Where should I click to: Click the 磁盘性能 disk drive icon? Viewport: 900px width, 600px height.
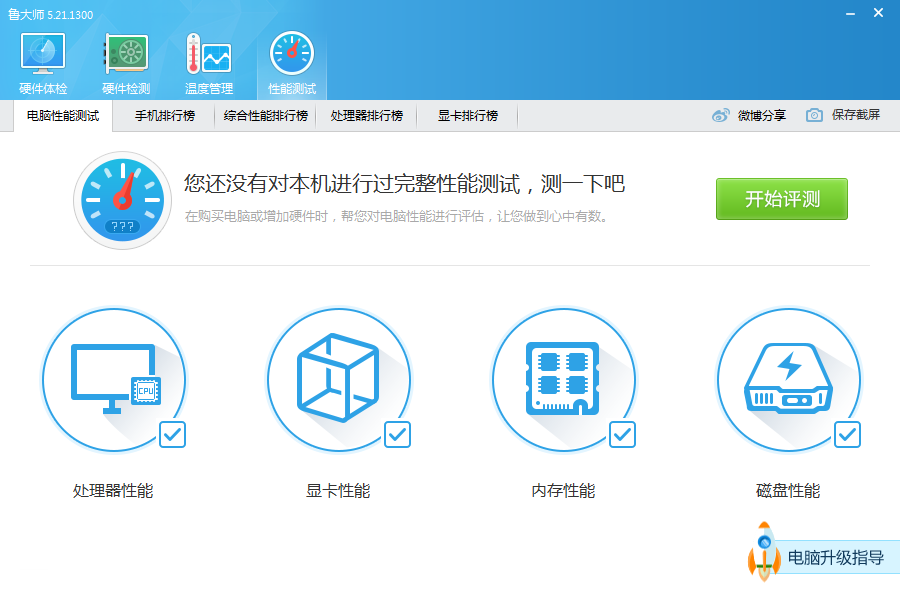788,379
